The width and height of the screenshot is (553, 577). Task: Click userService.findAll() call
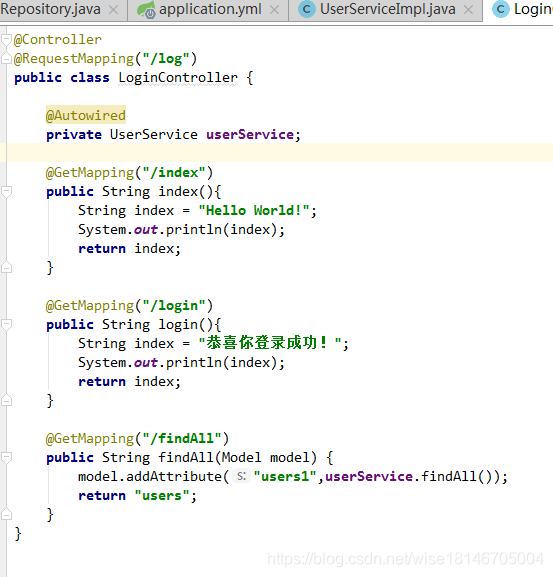(x=410, y=477)
